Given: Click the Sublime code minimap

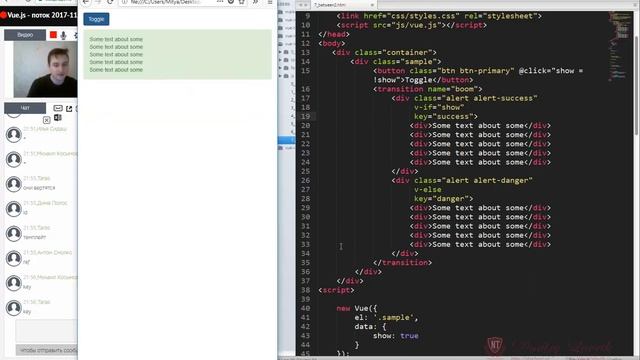Looking at the screenshot, I should [619, 47].
